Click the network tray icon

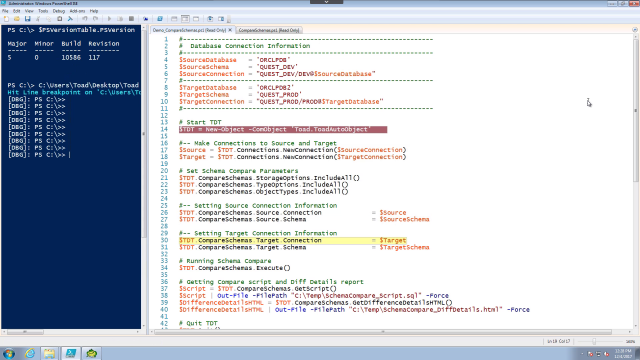coord(598,354)
